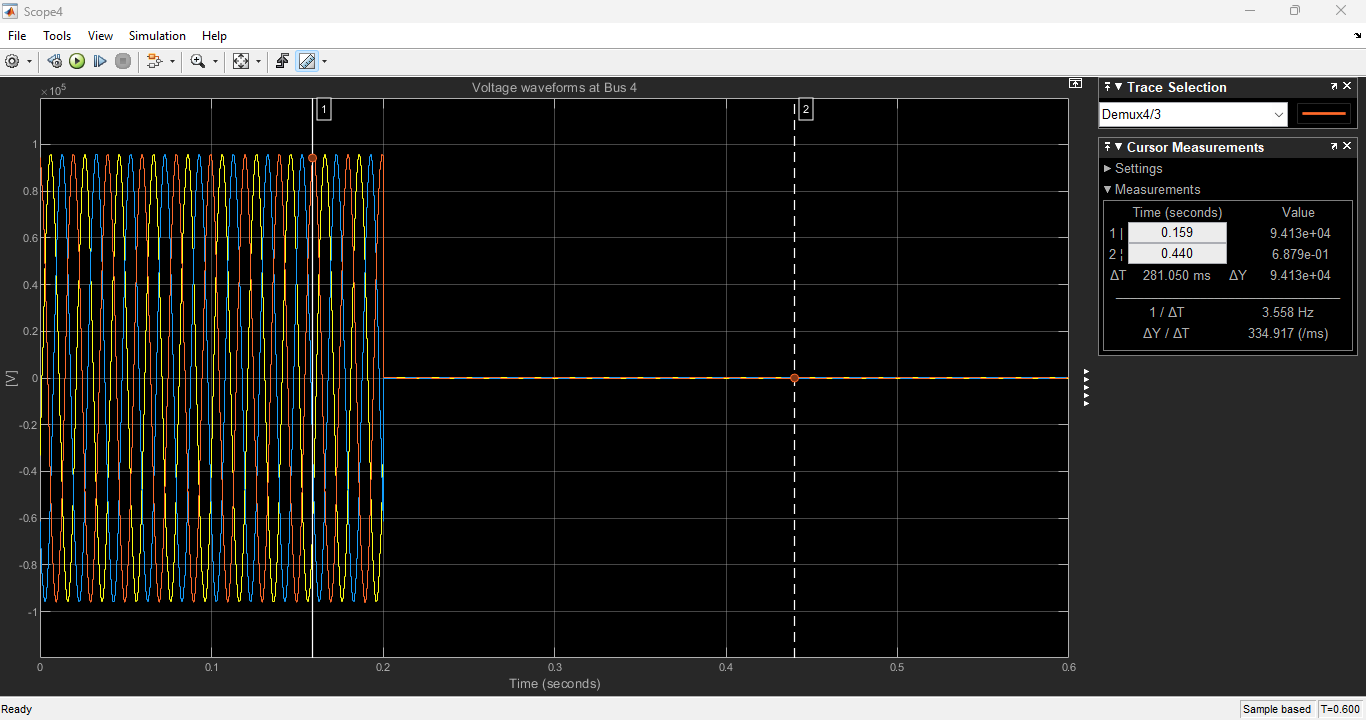1366x720 pixels.
Task: Click the ΔT value 281.050 ms
Action: coord(1176,276)
